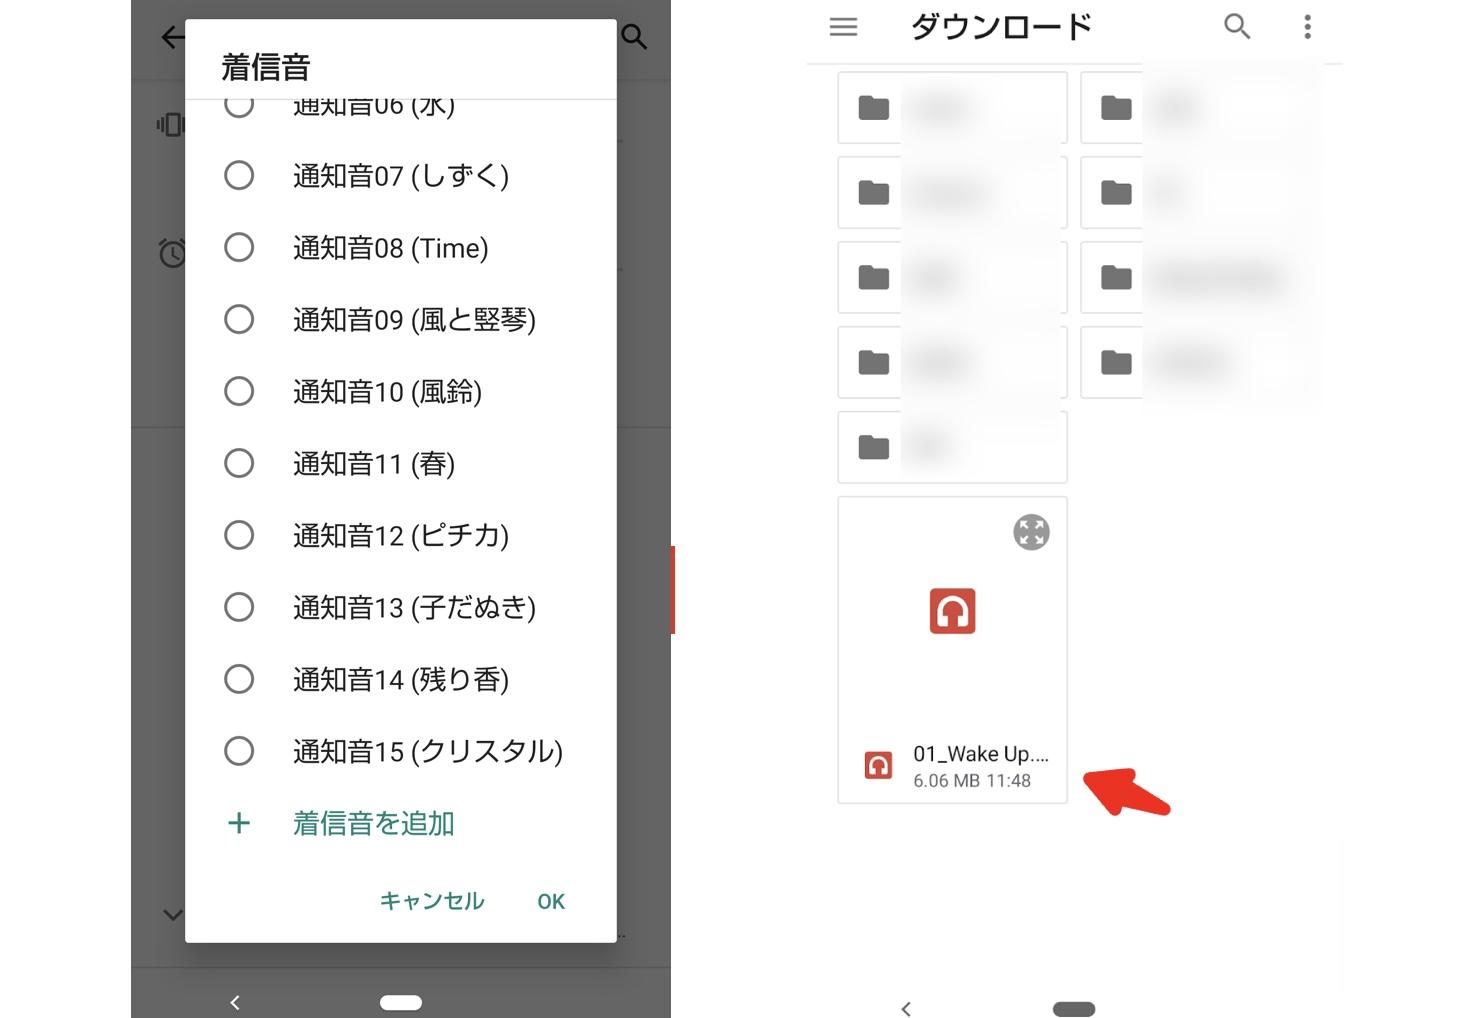Tap the large headphone audio thumbnail
The width and height of the screenshot is (1476, 1018).
(x=952, y=611)
